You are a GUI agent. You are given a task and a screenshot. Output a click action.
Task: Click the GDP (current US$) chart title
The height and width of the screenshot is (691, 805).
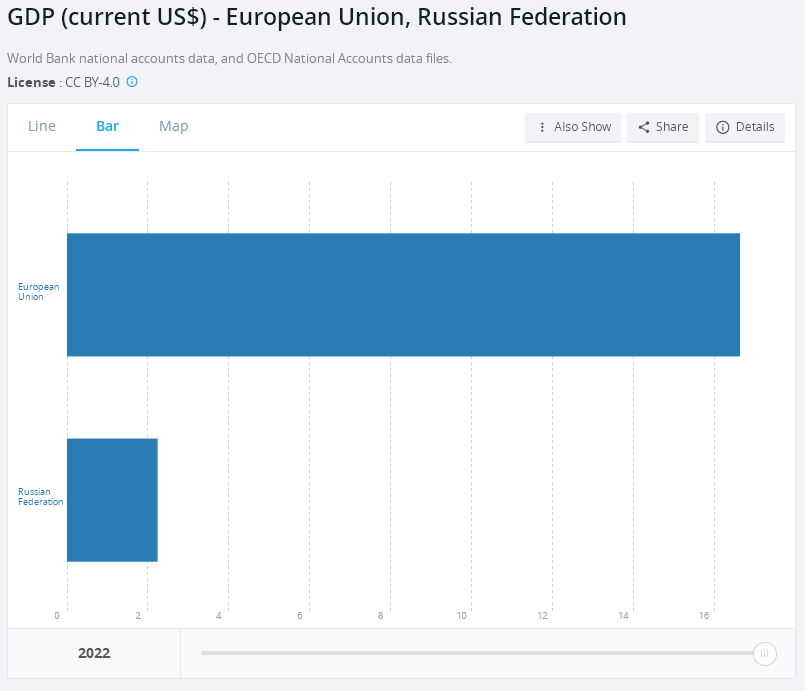coord(317,18)
